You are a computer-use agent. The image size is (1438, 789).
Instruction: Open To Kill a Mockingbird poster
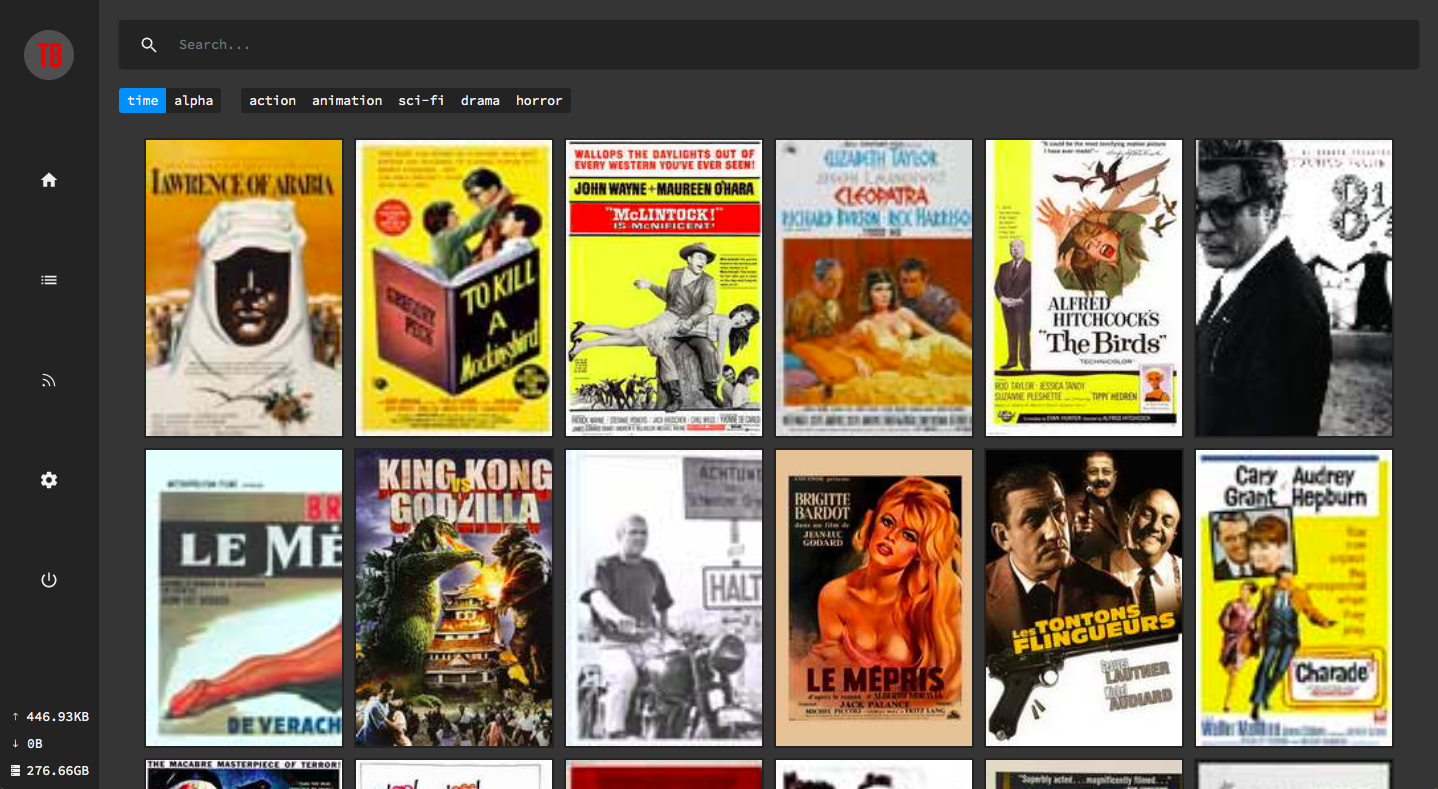pos(454,288)
